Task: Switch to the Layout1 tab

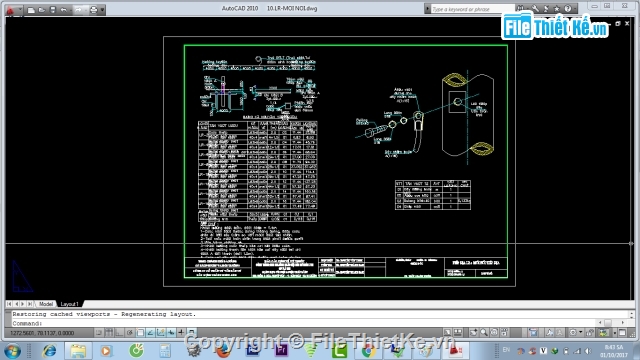Action: [69, 304]
